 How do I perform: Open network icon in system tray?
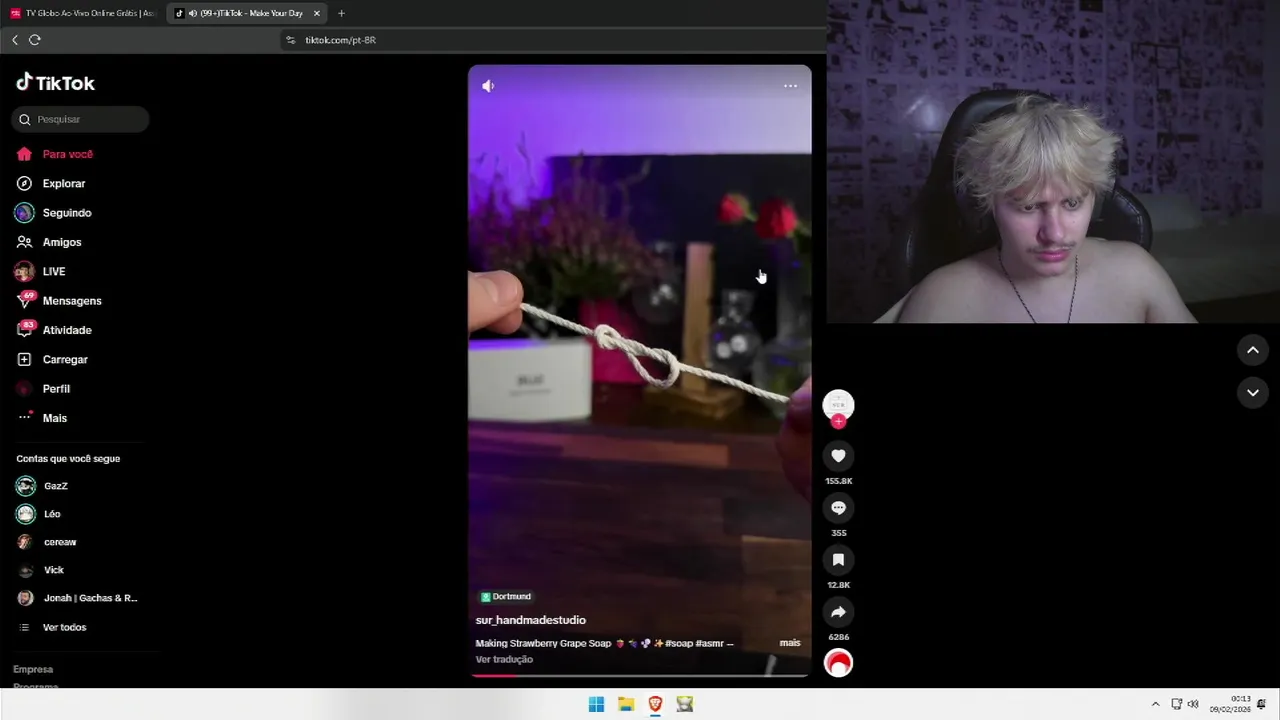point(1177,704)
